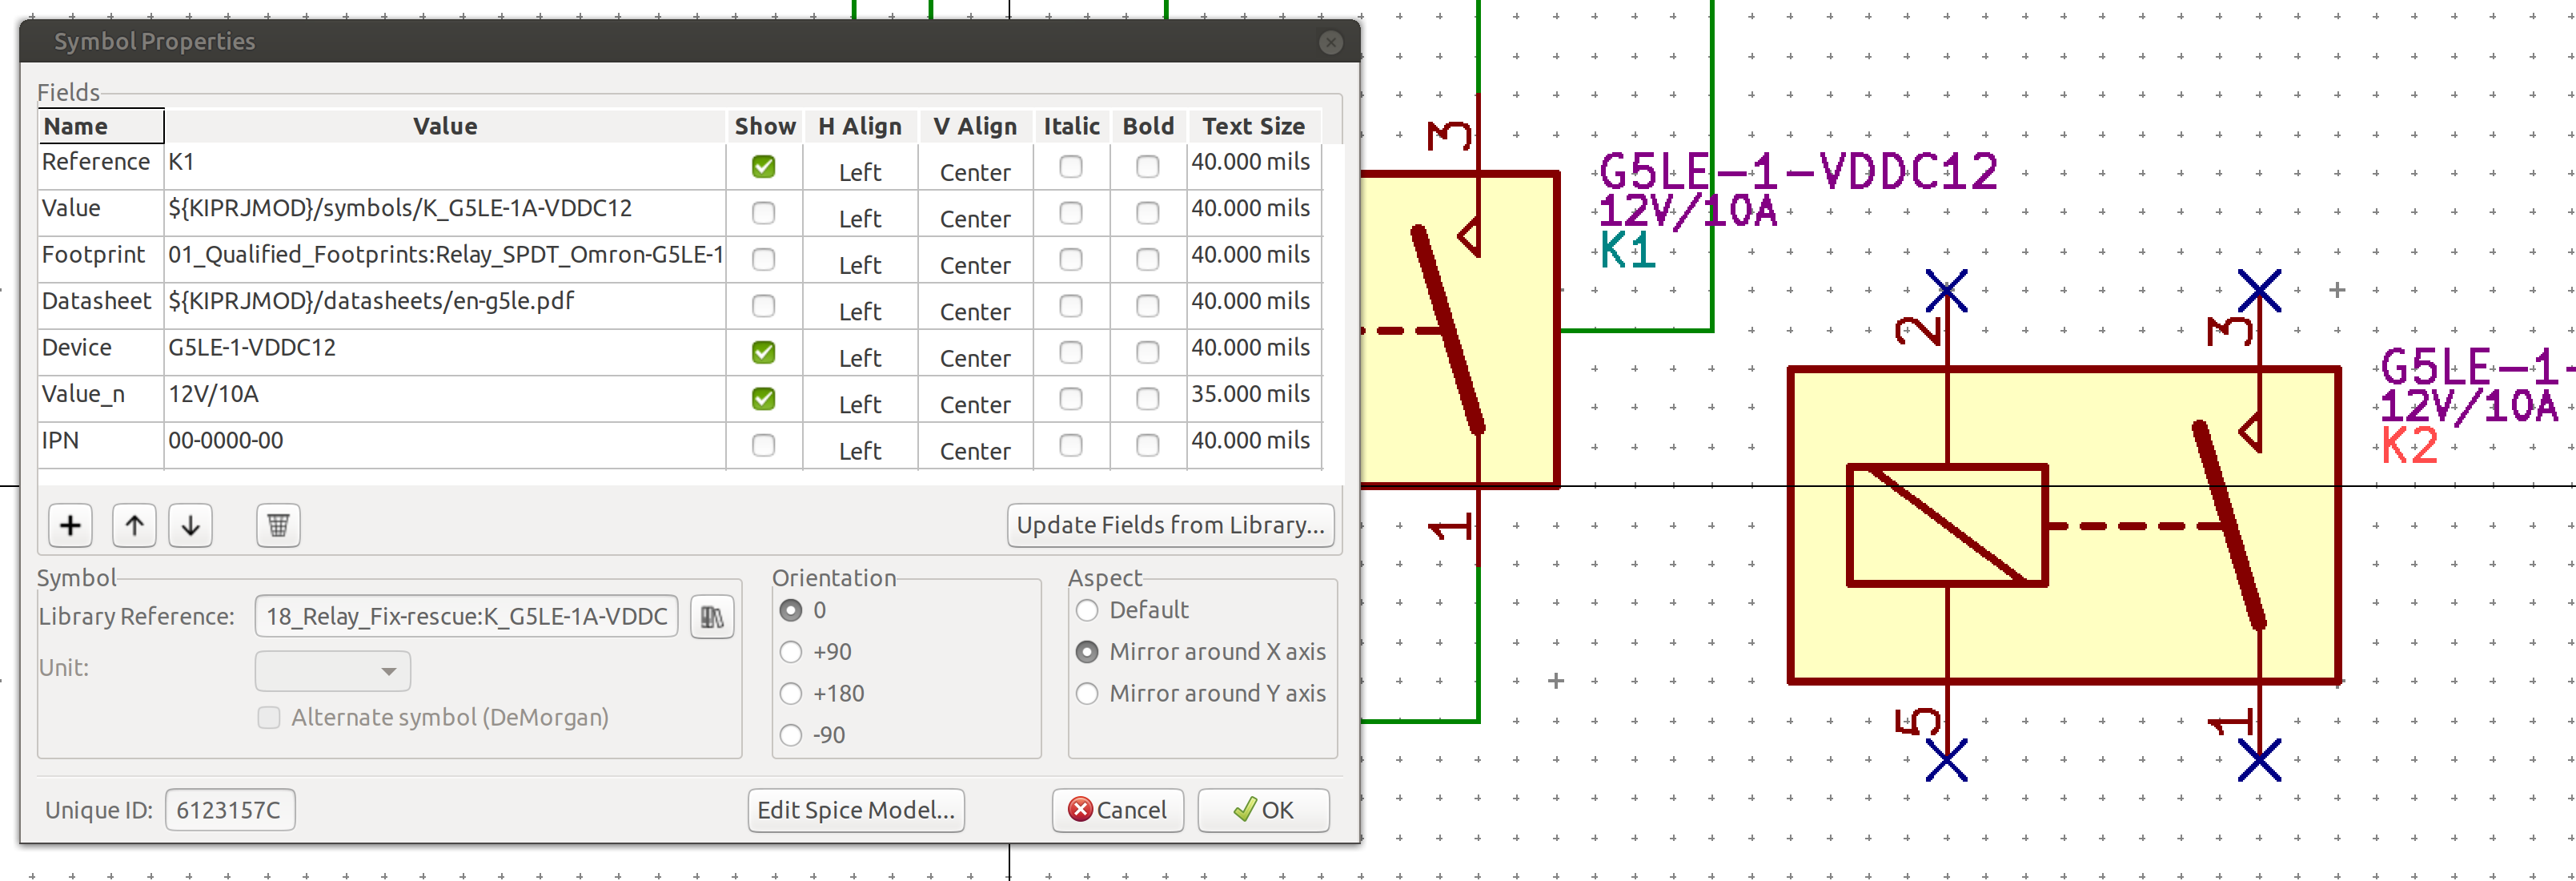This screenshot has height=881, width=2576.
Task: Move the selected field down
Action: point(190,525)
